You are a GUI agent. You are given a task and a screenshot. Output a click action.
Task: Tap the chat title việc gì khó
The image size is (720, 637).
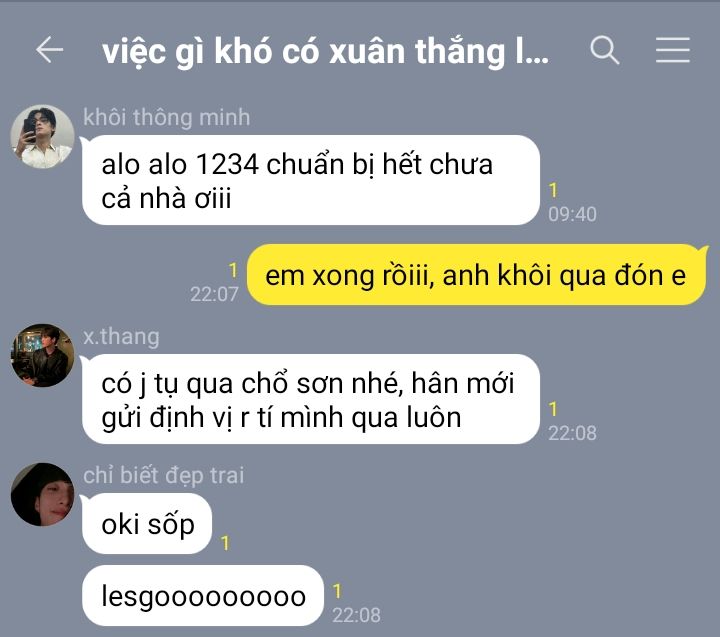coord(325,51)
